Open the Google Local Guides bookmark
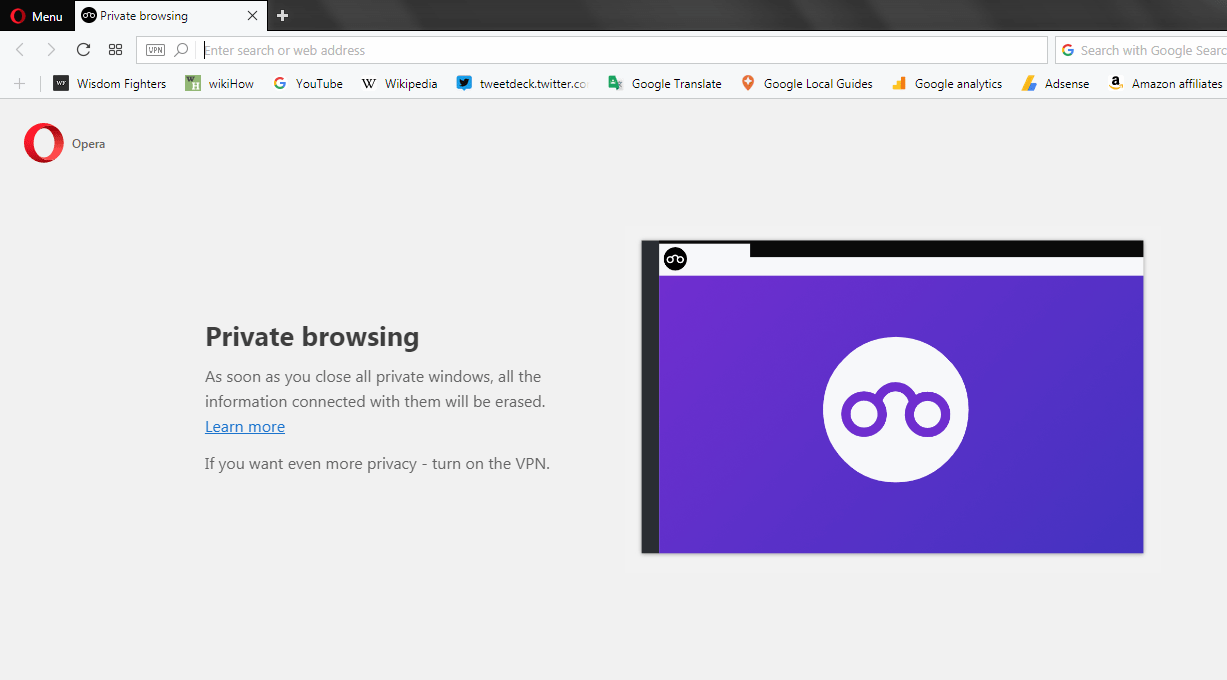1227x680 pixels. 807,84
